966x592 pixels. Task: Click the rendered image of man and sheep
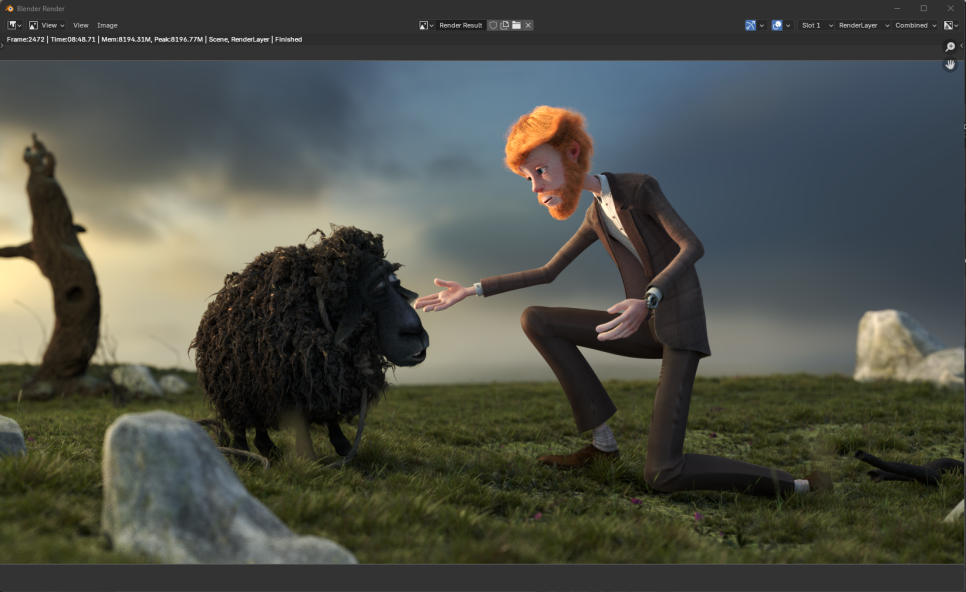[x=482, y=312]
